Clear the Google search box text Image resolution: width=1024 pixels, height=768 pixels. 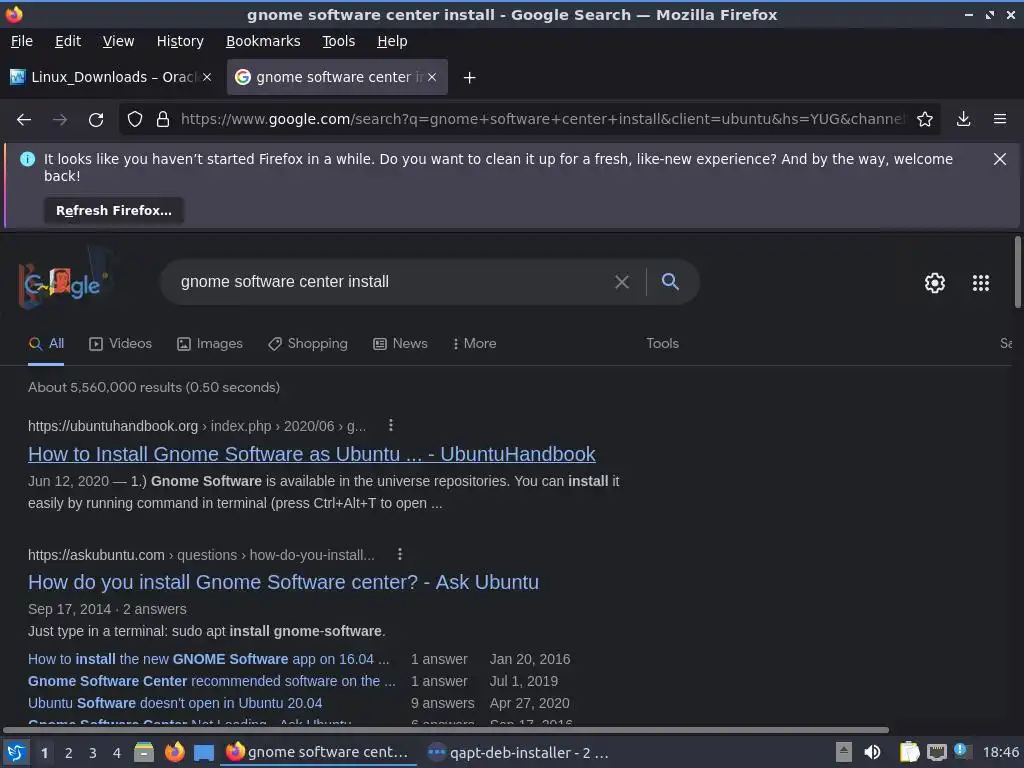(622, 282)
